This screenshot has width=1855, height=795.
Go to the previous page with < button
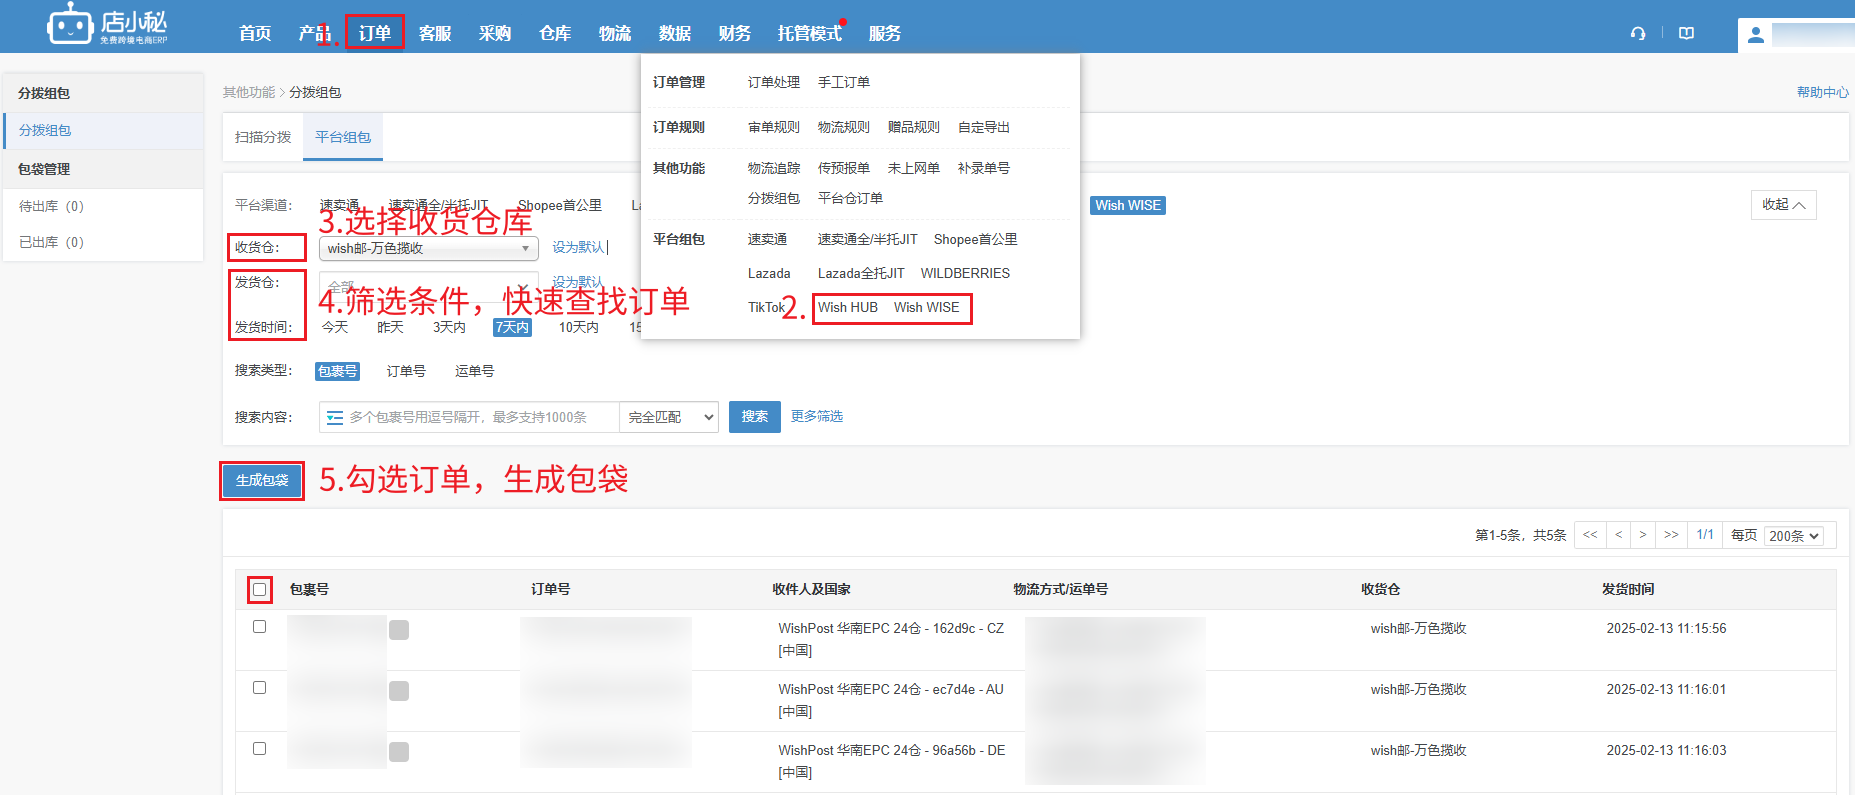point(1618,535)
